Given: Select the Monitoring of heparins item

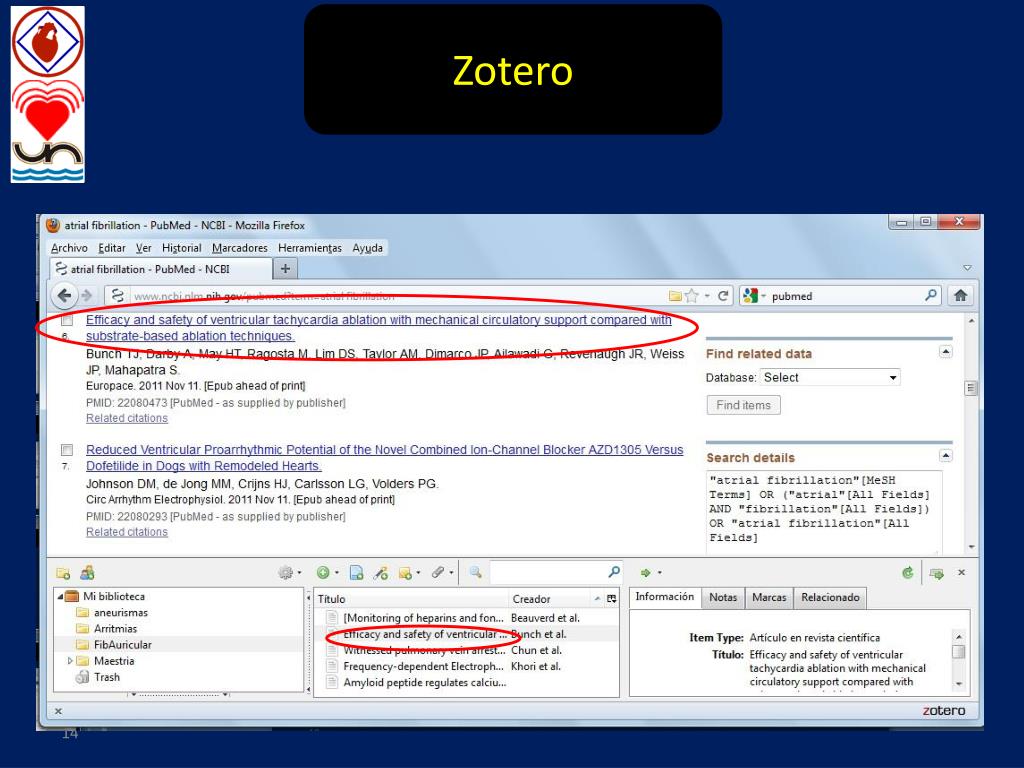Looking at the screenshot, I should tap(466, 618).
